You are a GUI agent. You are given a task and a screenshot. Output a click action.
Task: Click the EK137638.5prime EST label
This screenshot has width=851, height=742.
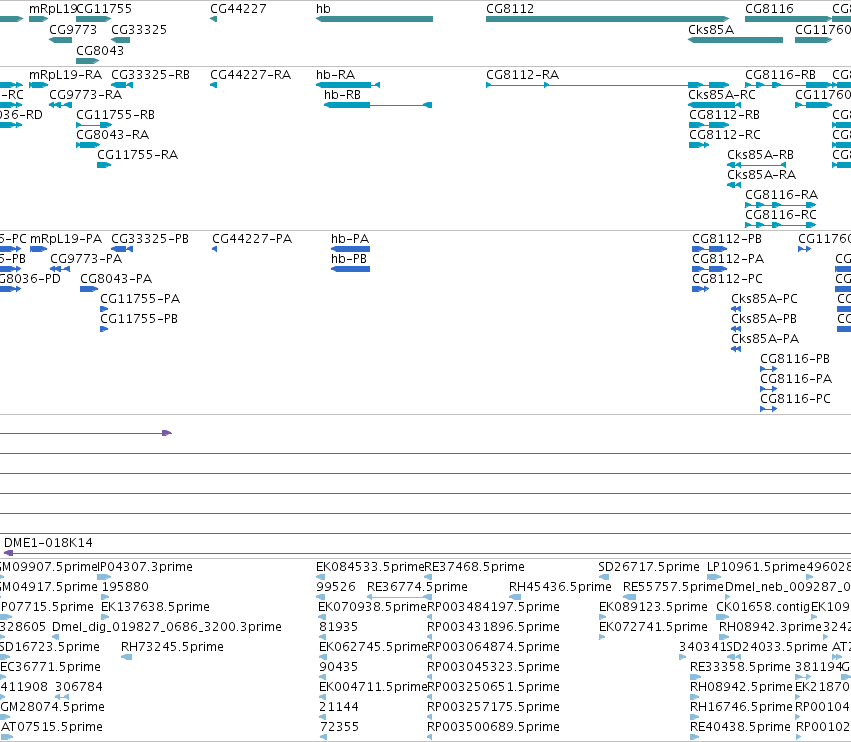[155, 606]
